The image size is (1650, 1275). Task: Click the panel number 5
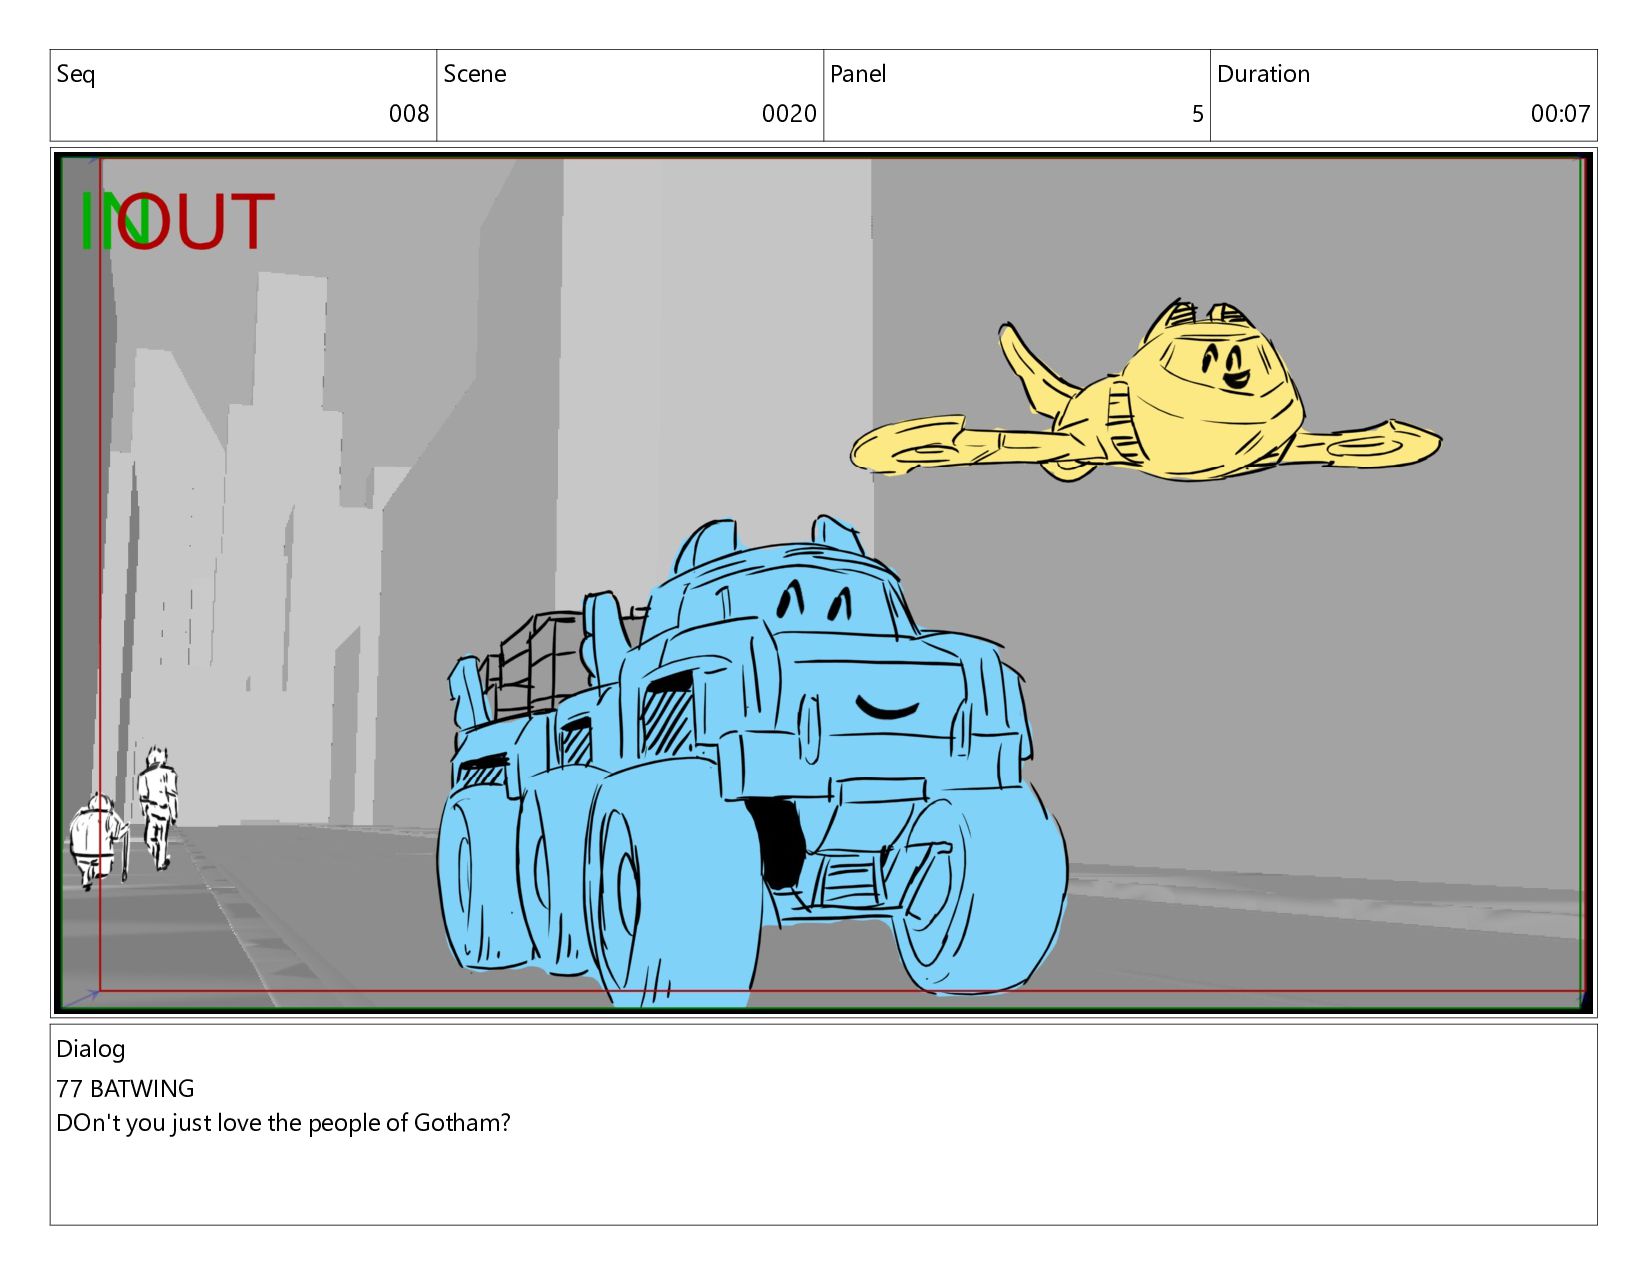click(1198, 114)
